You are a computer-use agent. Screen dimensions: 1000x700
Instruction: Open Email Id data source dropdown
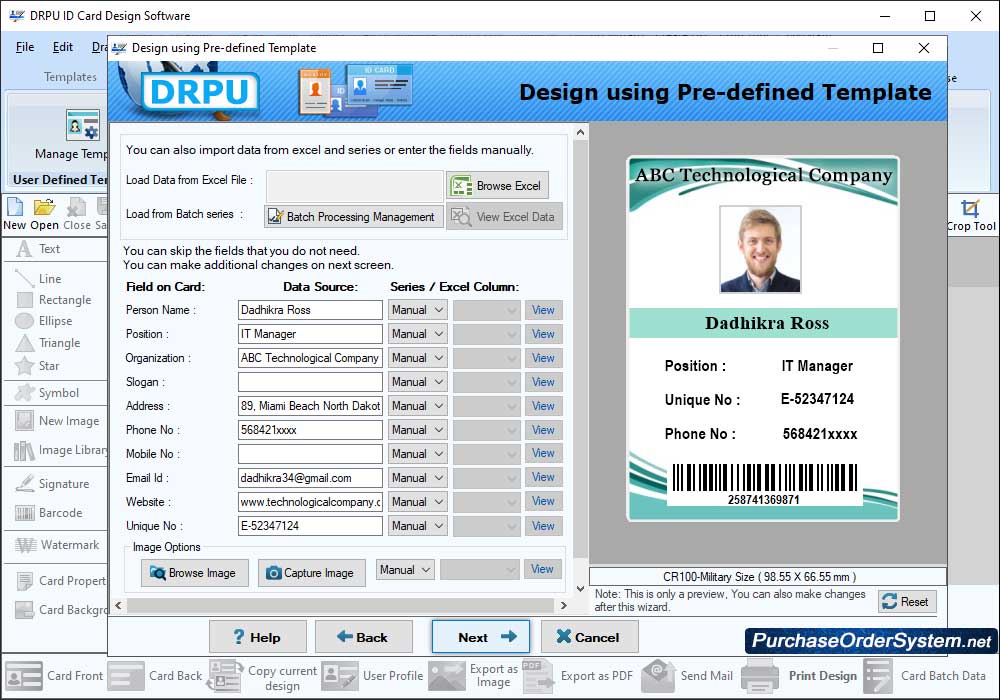point(417,478)
